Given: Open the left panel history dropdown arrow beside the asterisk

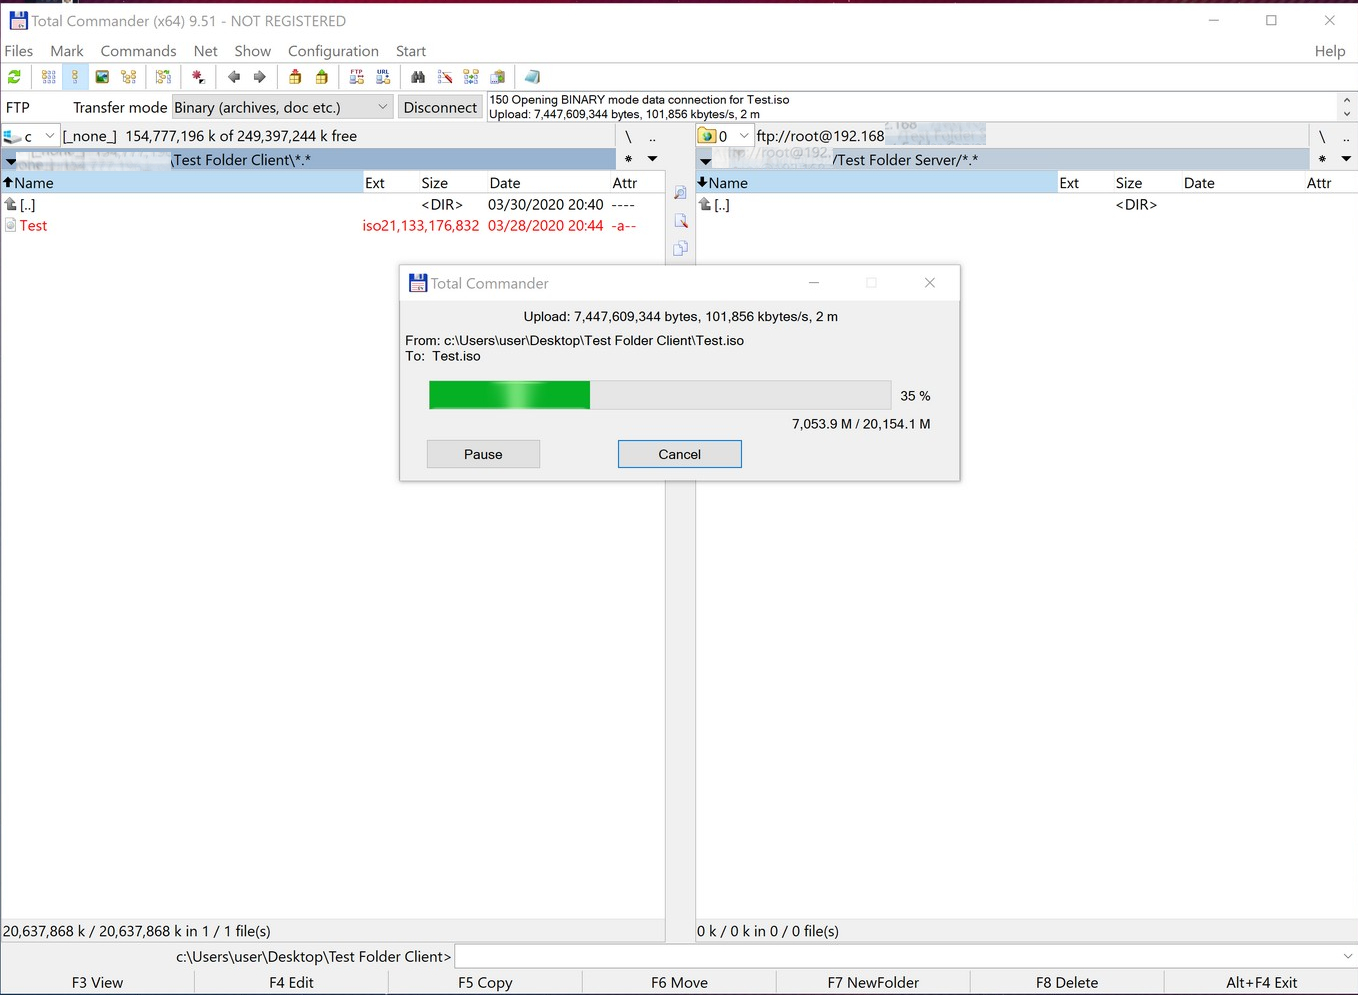Looking at the screenshot, I should (x=652, y=159).
